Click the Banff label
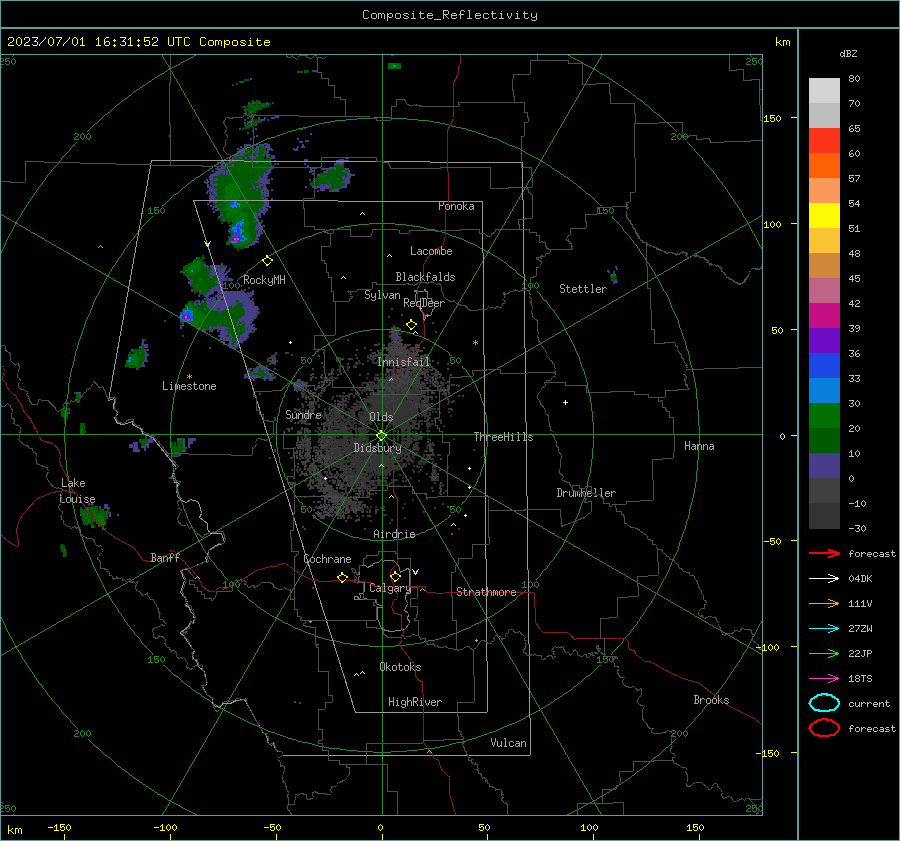 tap(165, 557)
